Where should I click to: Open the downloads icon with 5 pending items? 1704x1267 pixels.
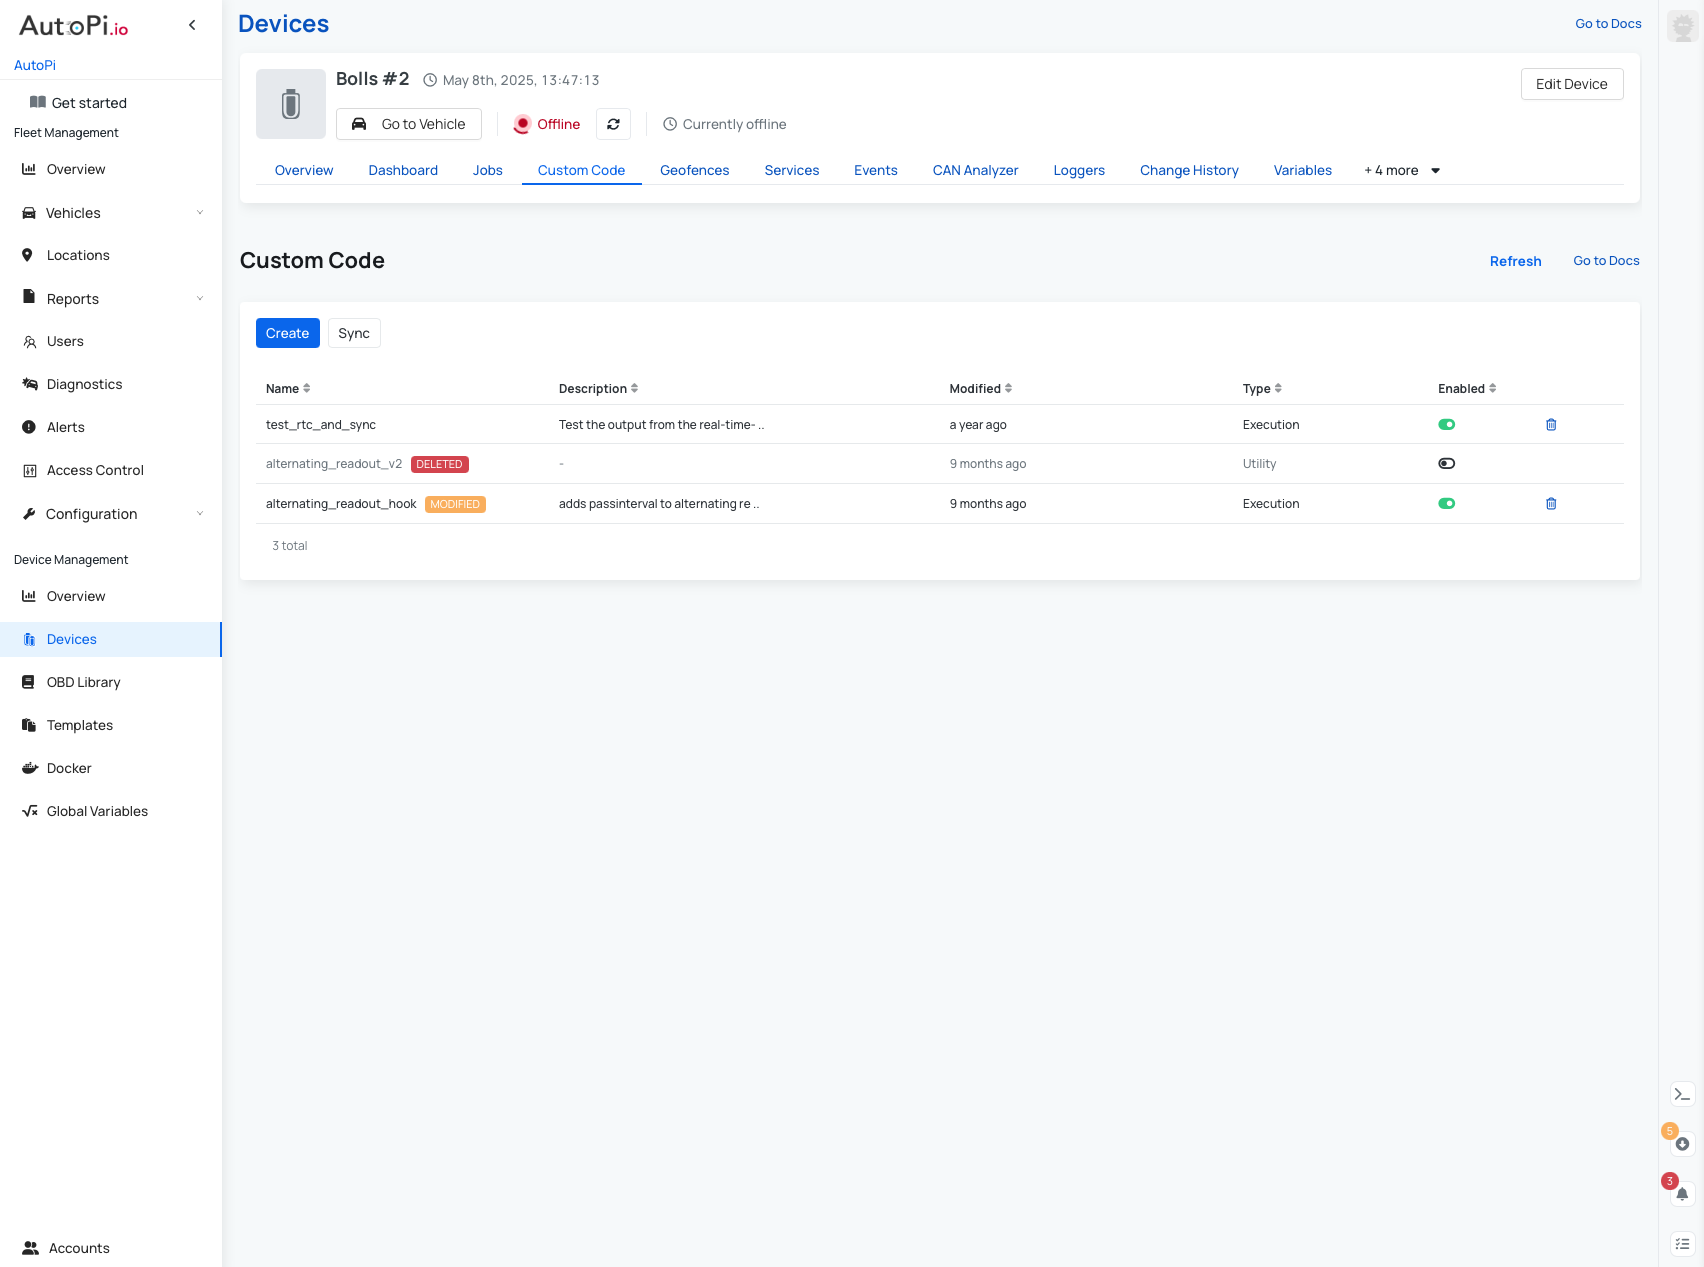point(1681,1143)
